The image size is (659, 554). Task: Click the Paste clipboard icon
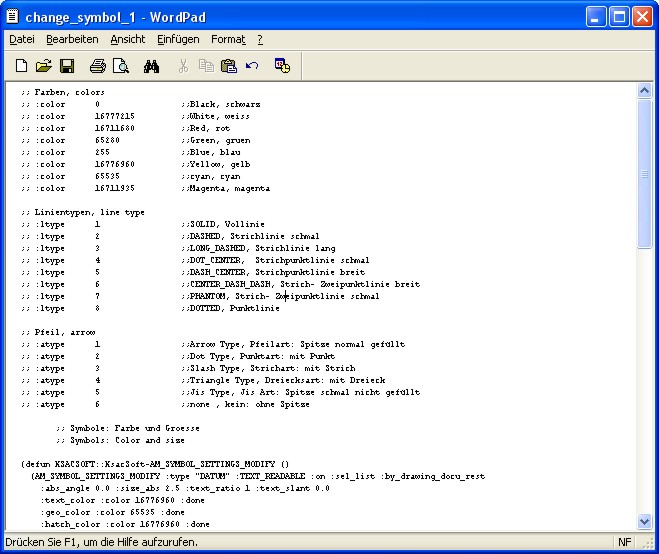(229, 66)
